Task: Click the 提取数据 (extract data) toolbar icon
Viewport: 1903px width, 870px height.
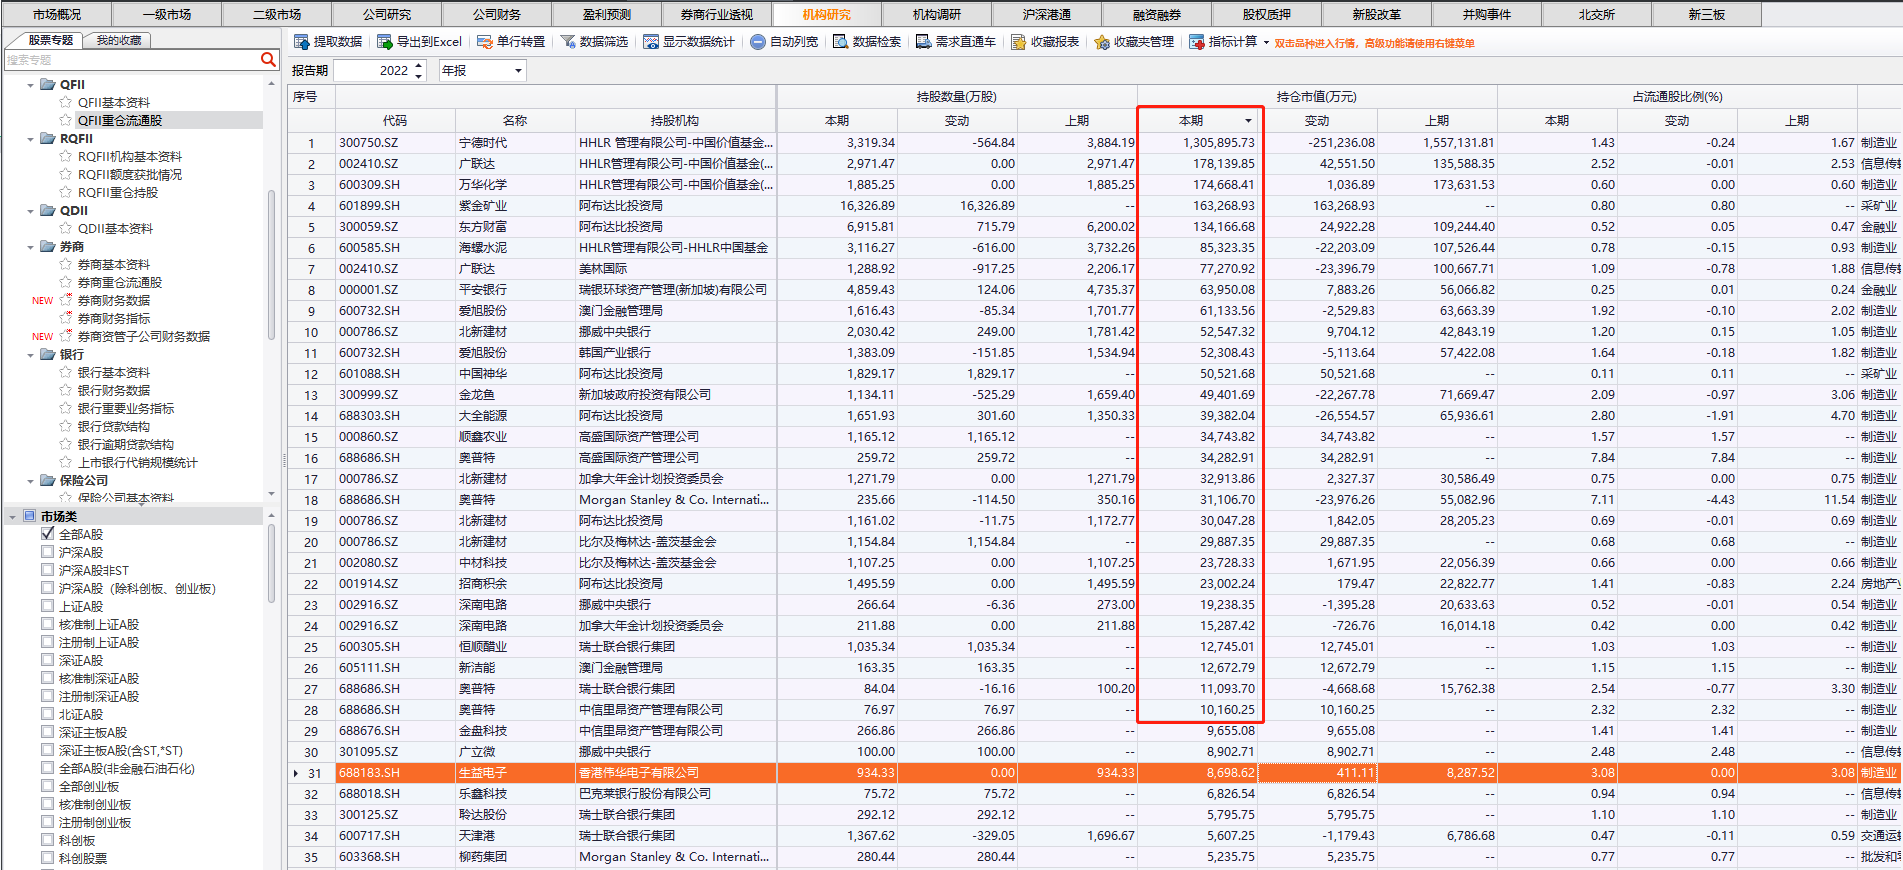Action: [301, 42]
